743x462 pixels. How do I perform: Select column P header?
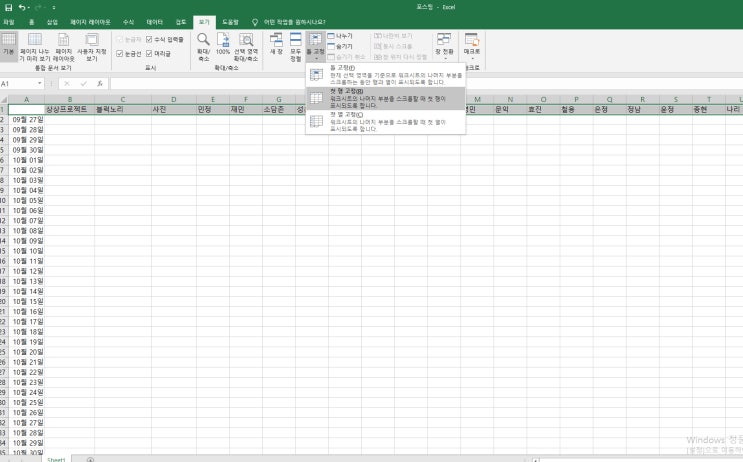click(x=576, y=100)
